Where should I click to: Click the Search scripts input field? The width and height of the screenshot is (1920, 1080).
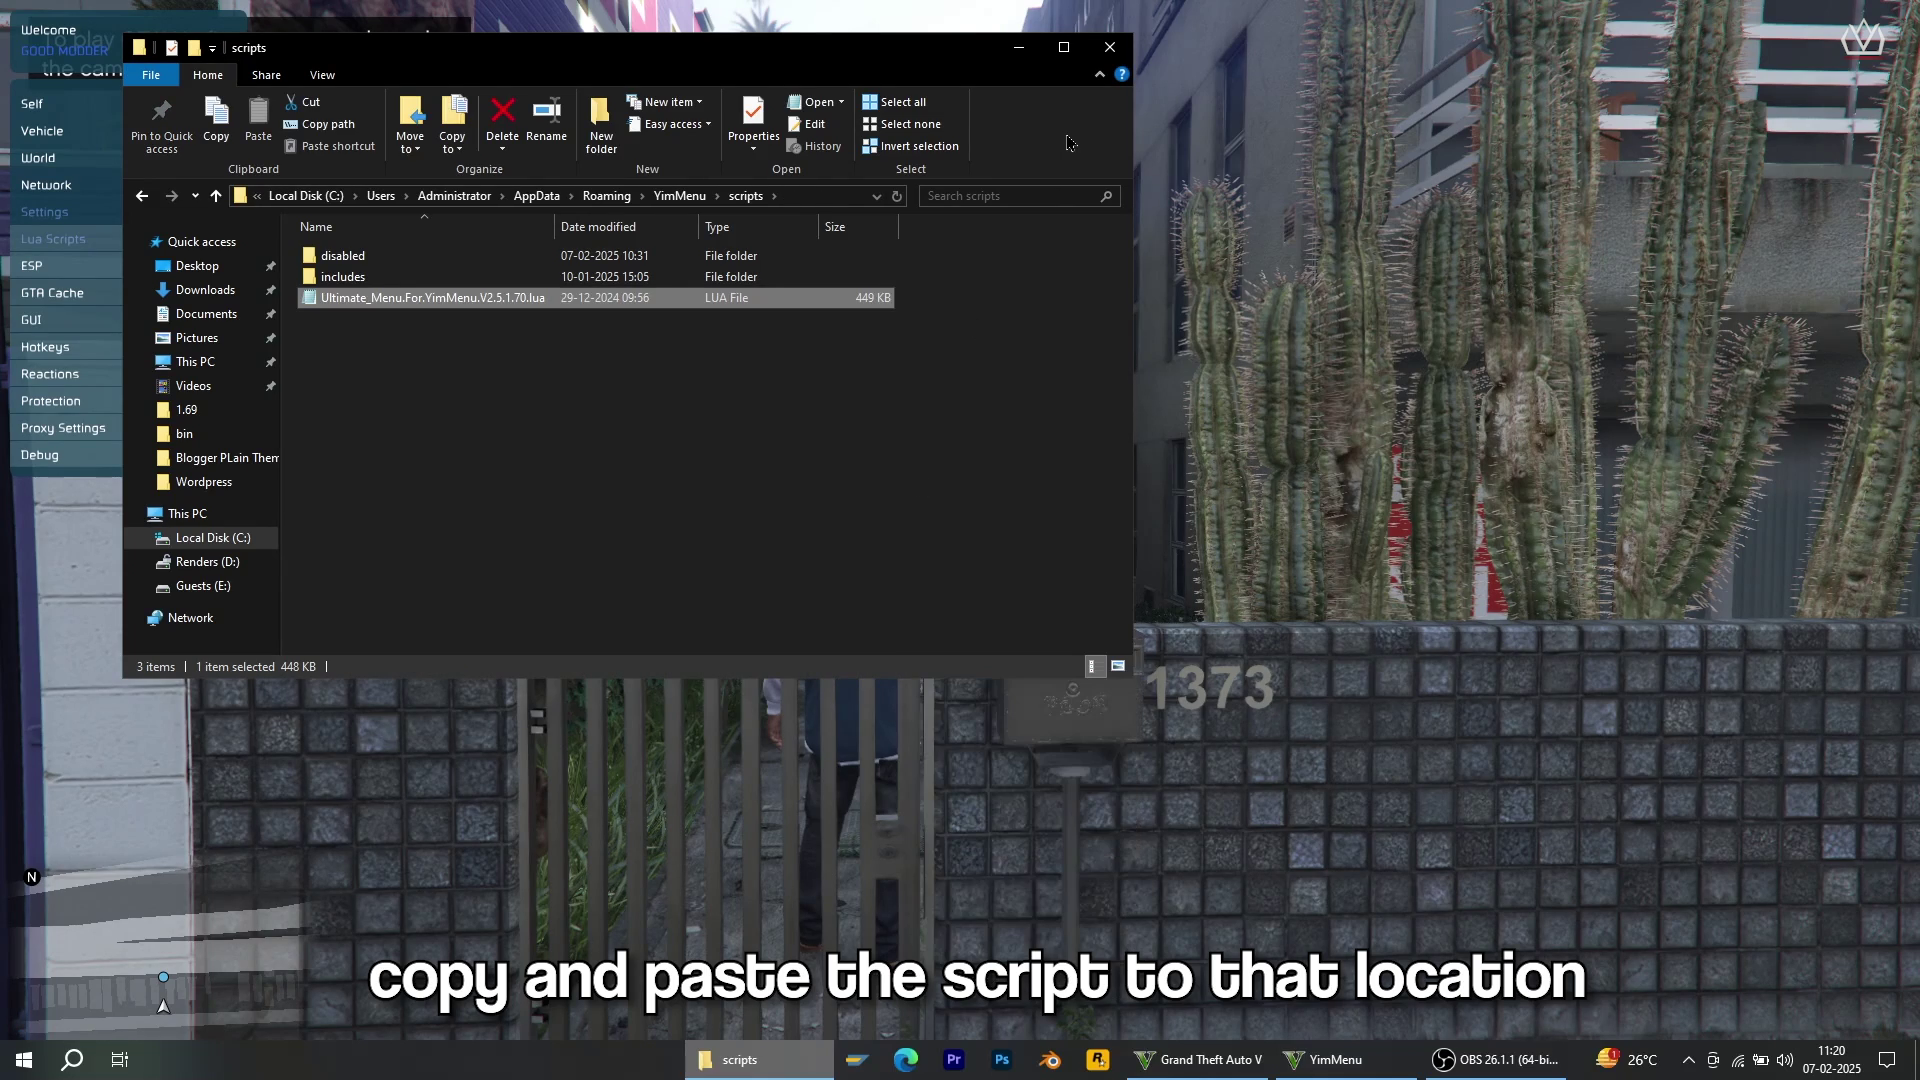pos(1010,196)
